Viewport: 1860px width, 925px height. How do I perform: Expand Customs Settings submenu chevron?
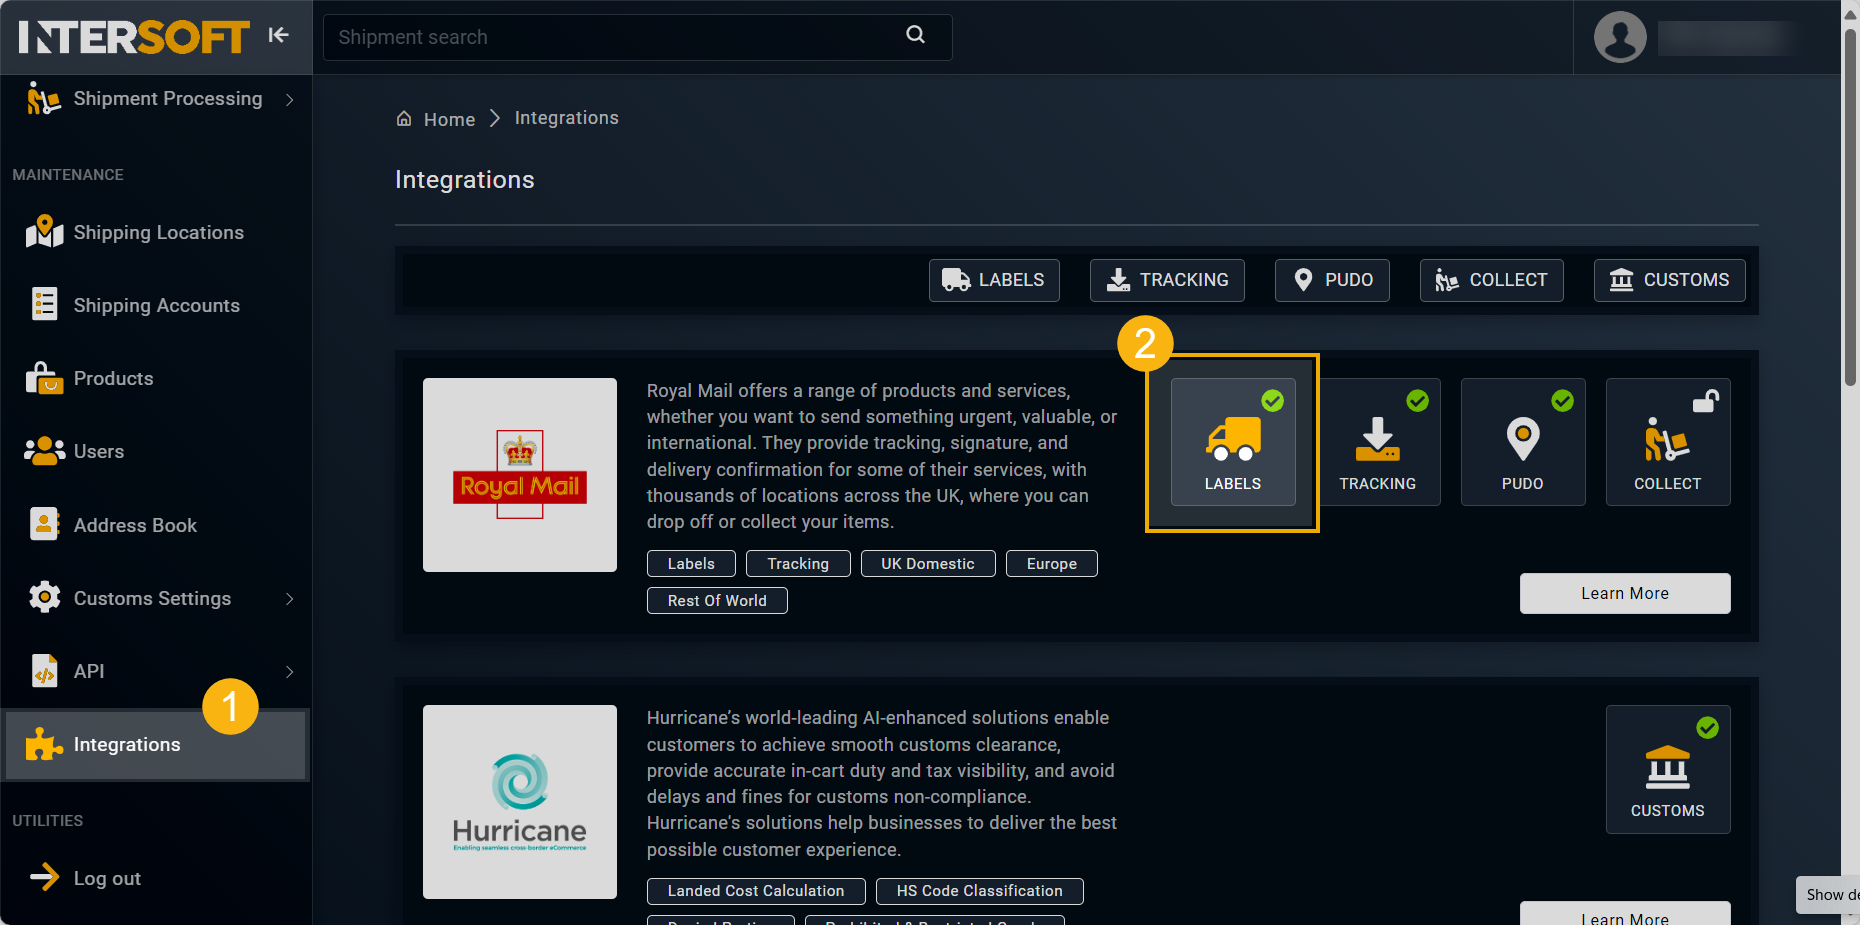[x=290, y=598]
